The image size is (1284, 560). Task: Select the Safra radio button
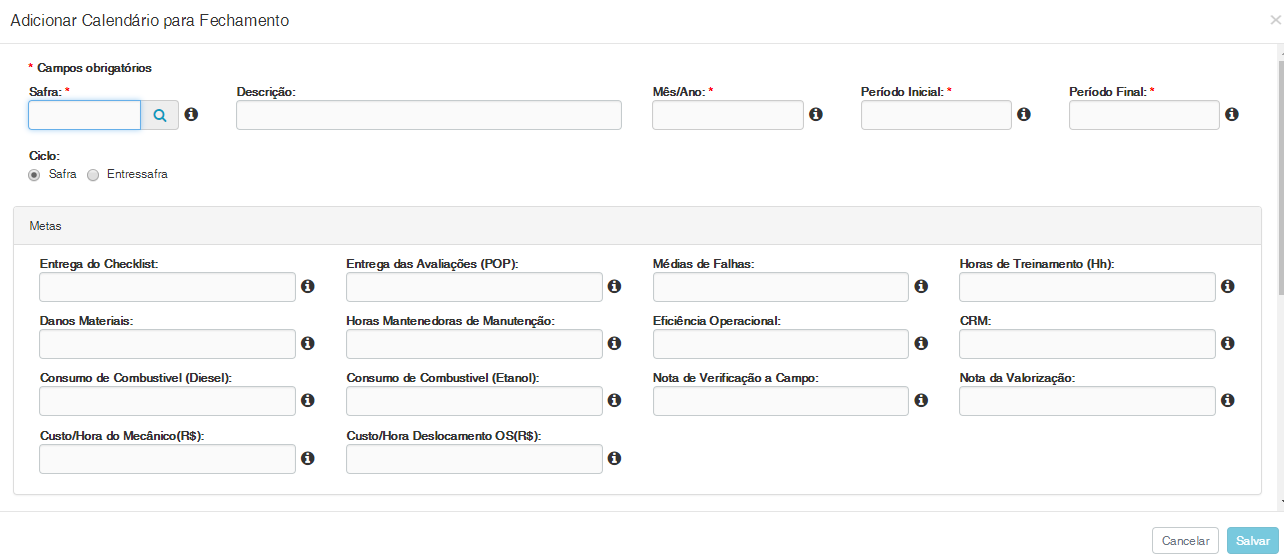click(x=35, y=175)
